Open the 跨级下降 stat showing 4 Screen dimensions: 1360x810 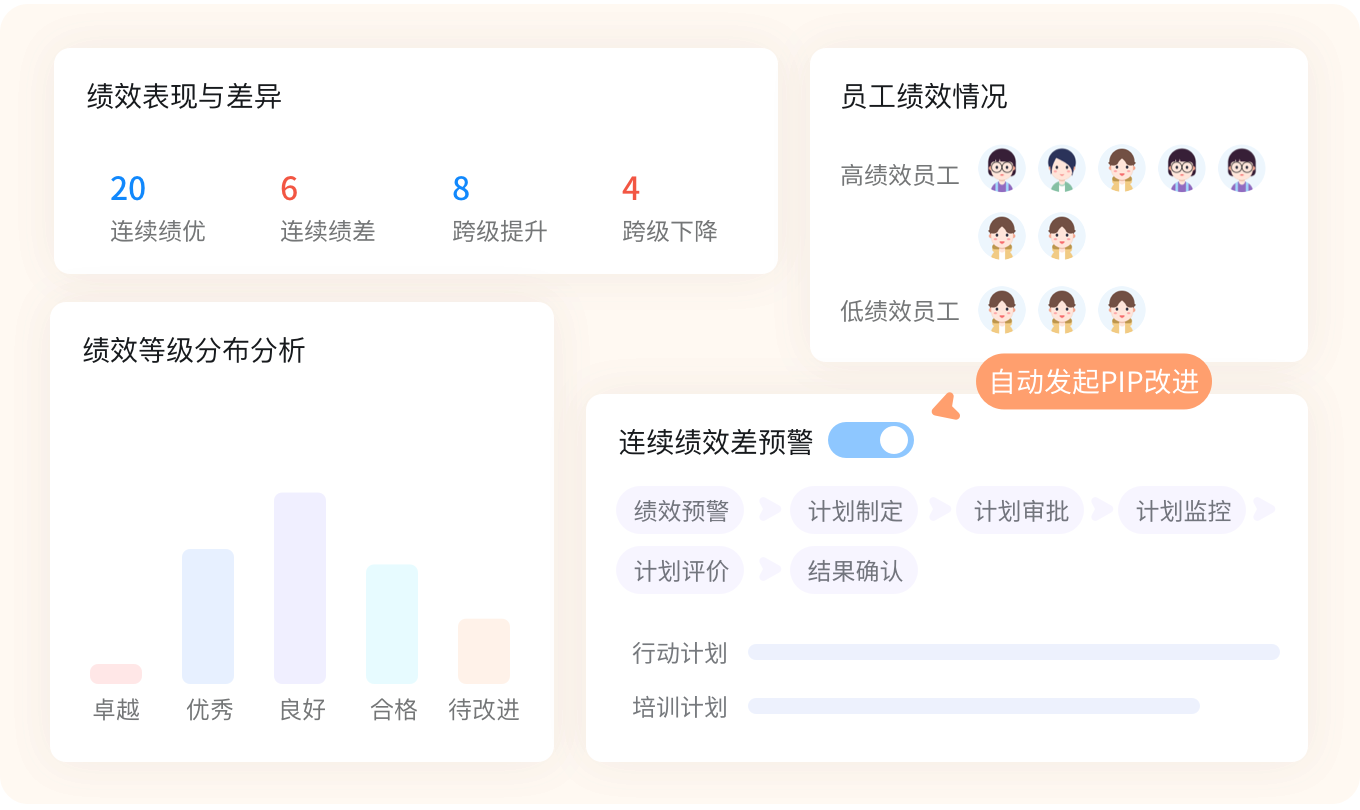tap(630, 188)
